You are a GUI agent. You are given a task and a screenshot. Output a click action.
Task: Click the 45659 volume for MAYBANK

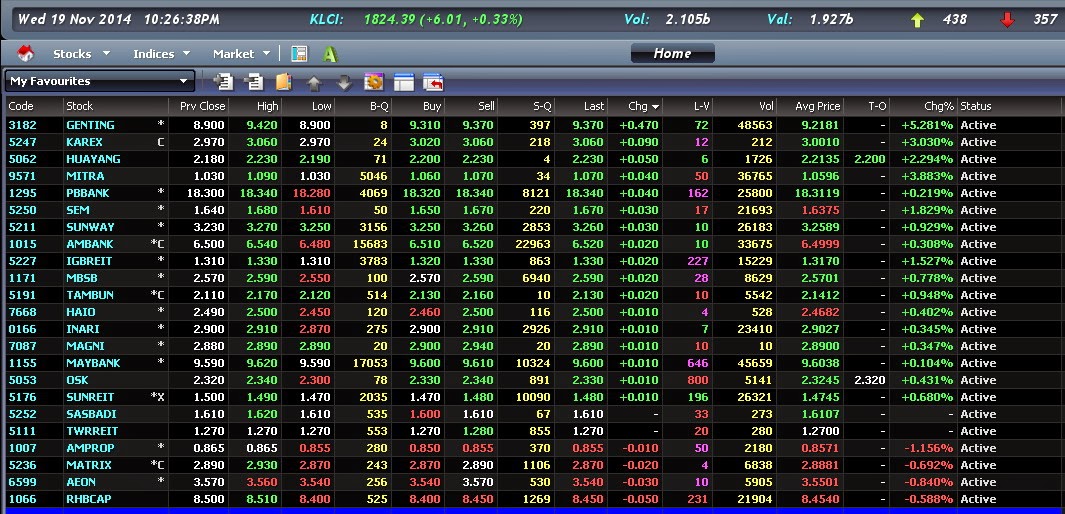pos(755,363)
